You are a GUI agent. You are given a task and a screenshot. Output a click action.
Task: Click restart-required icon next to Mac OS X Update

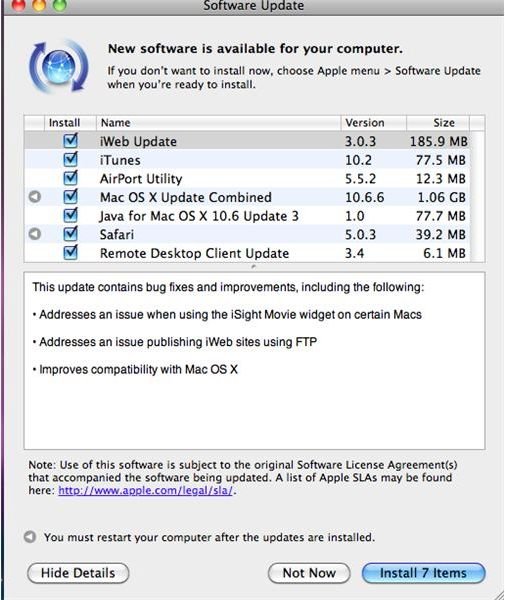click(x=35, y=197)
